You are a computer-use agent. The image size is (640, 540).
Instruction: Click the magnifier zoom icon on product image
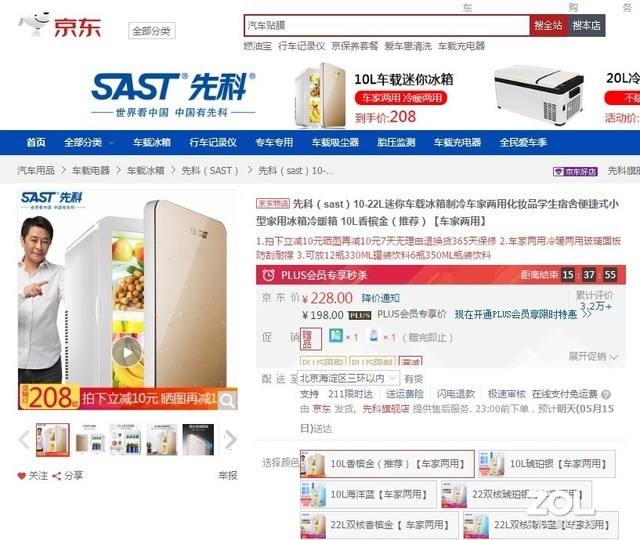coord(227,401)
